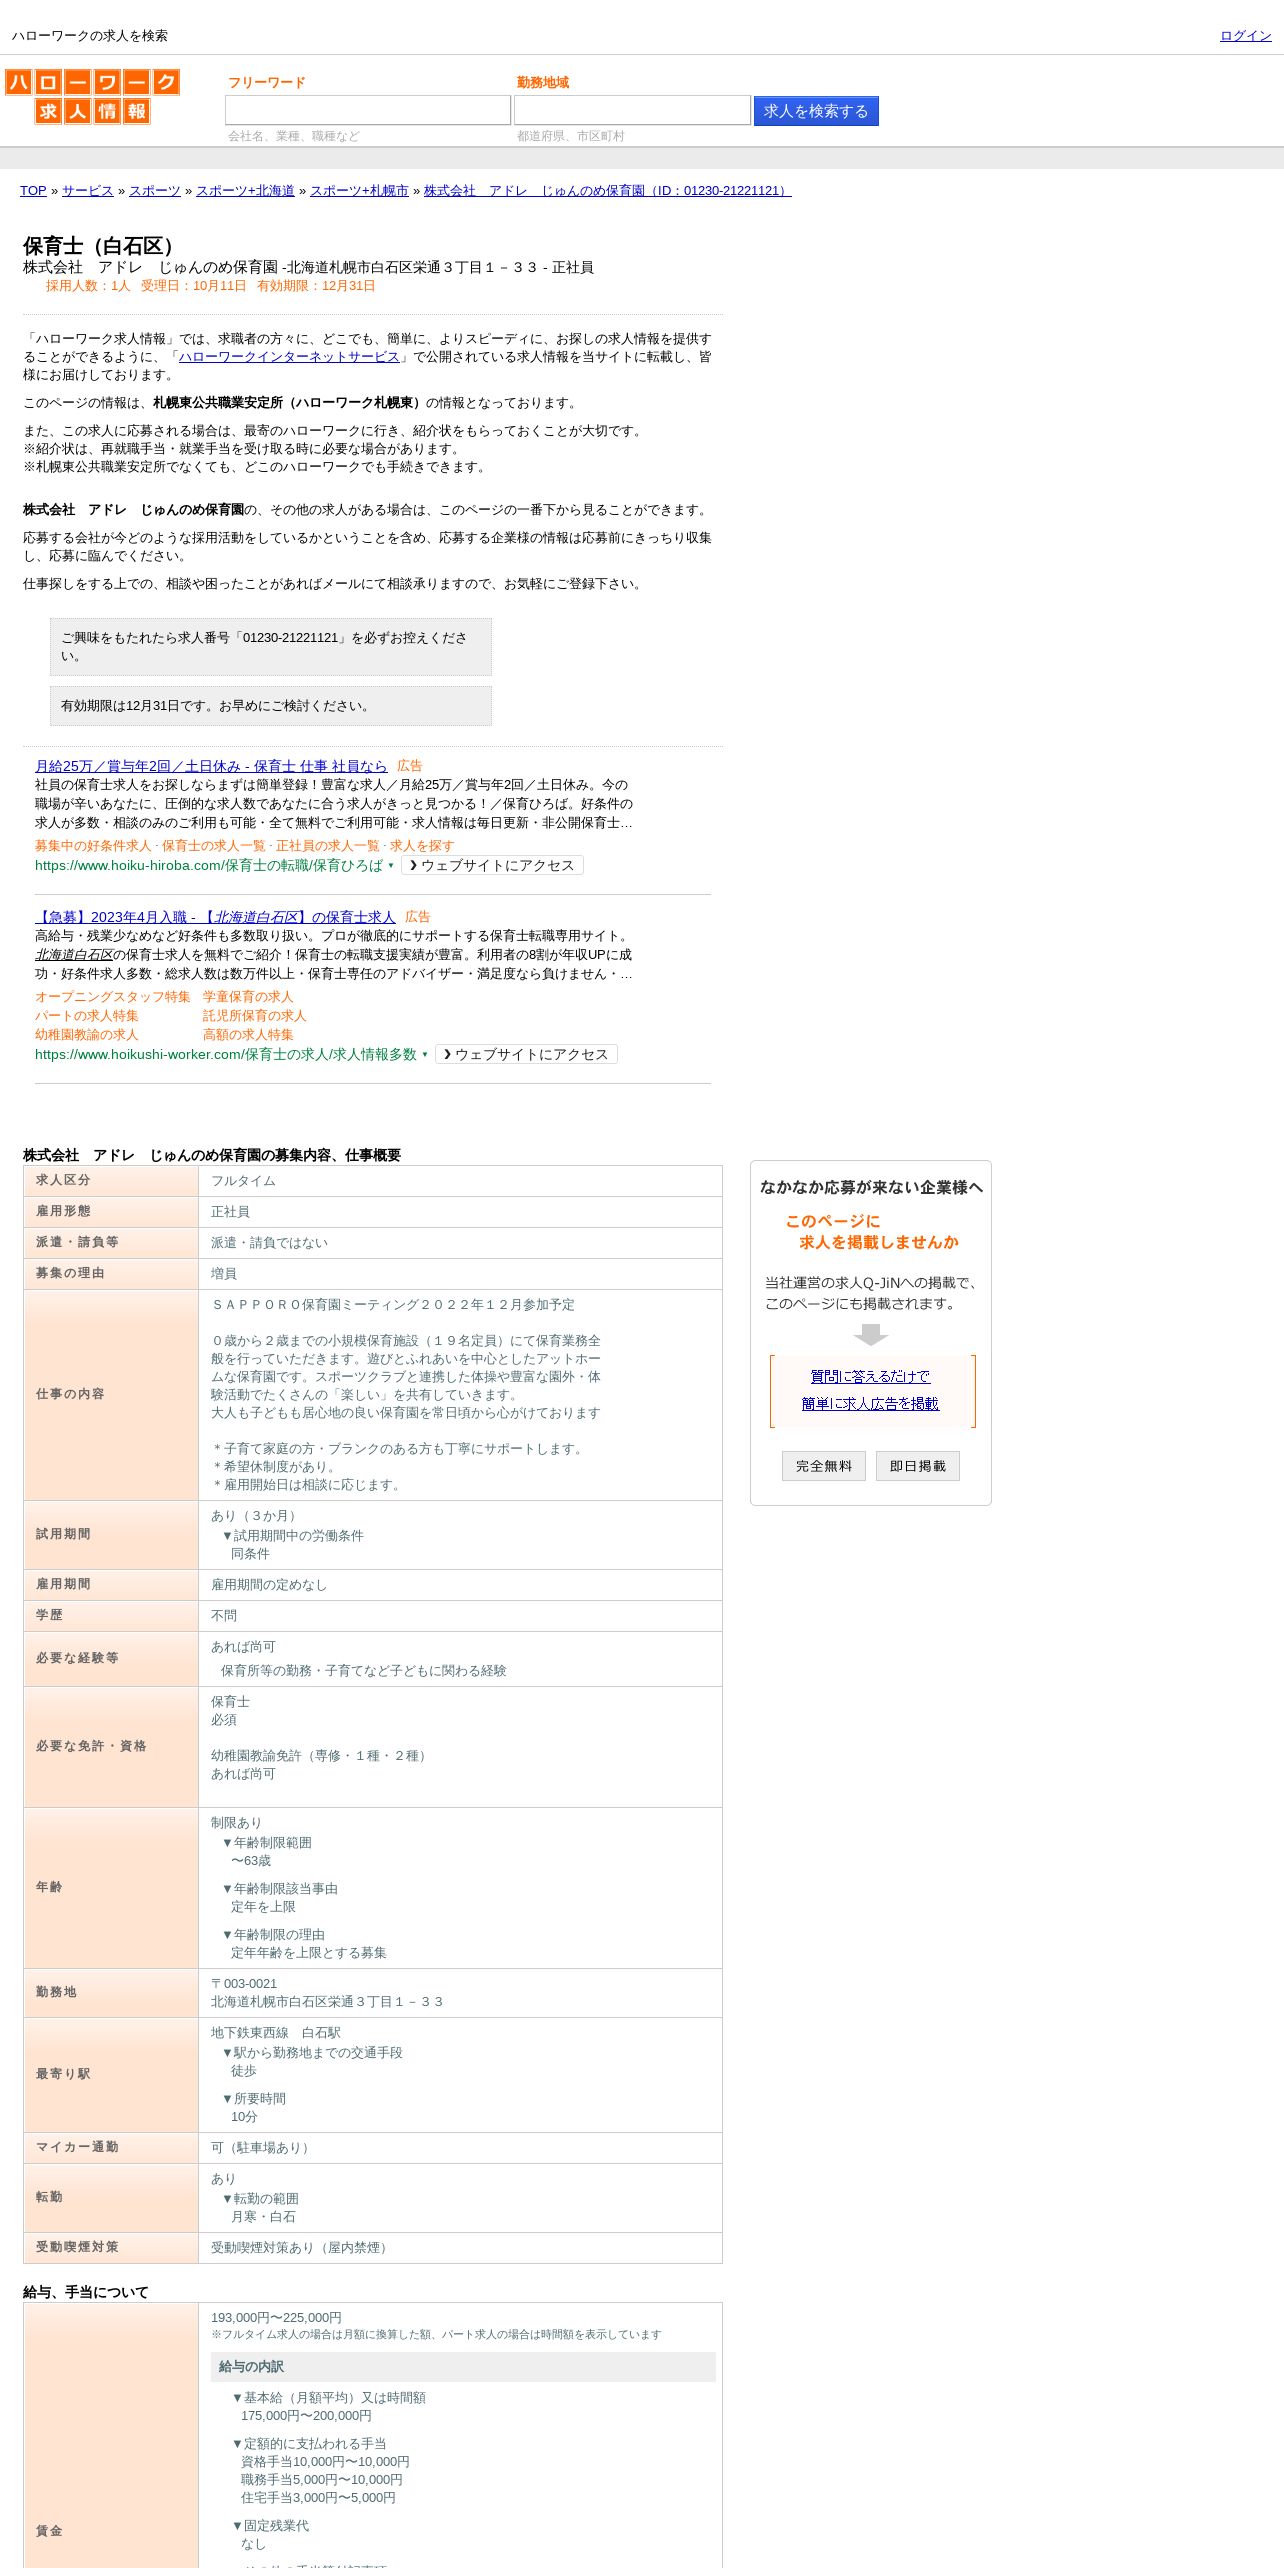Viewport: 1284px width, 2568px height.
Task: Open the hoiku-hiroba.com ad URL
Action: coord(209,866)
